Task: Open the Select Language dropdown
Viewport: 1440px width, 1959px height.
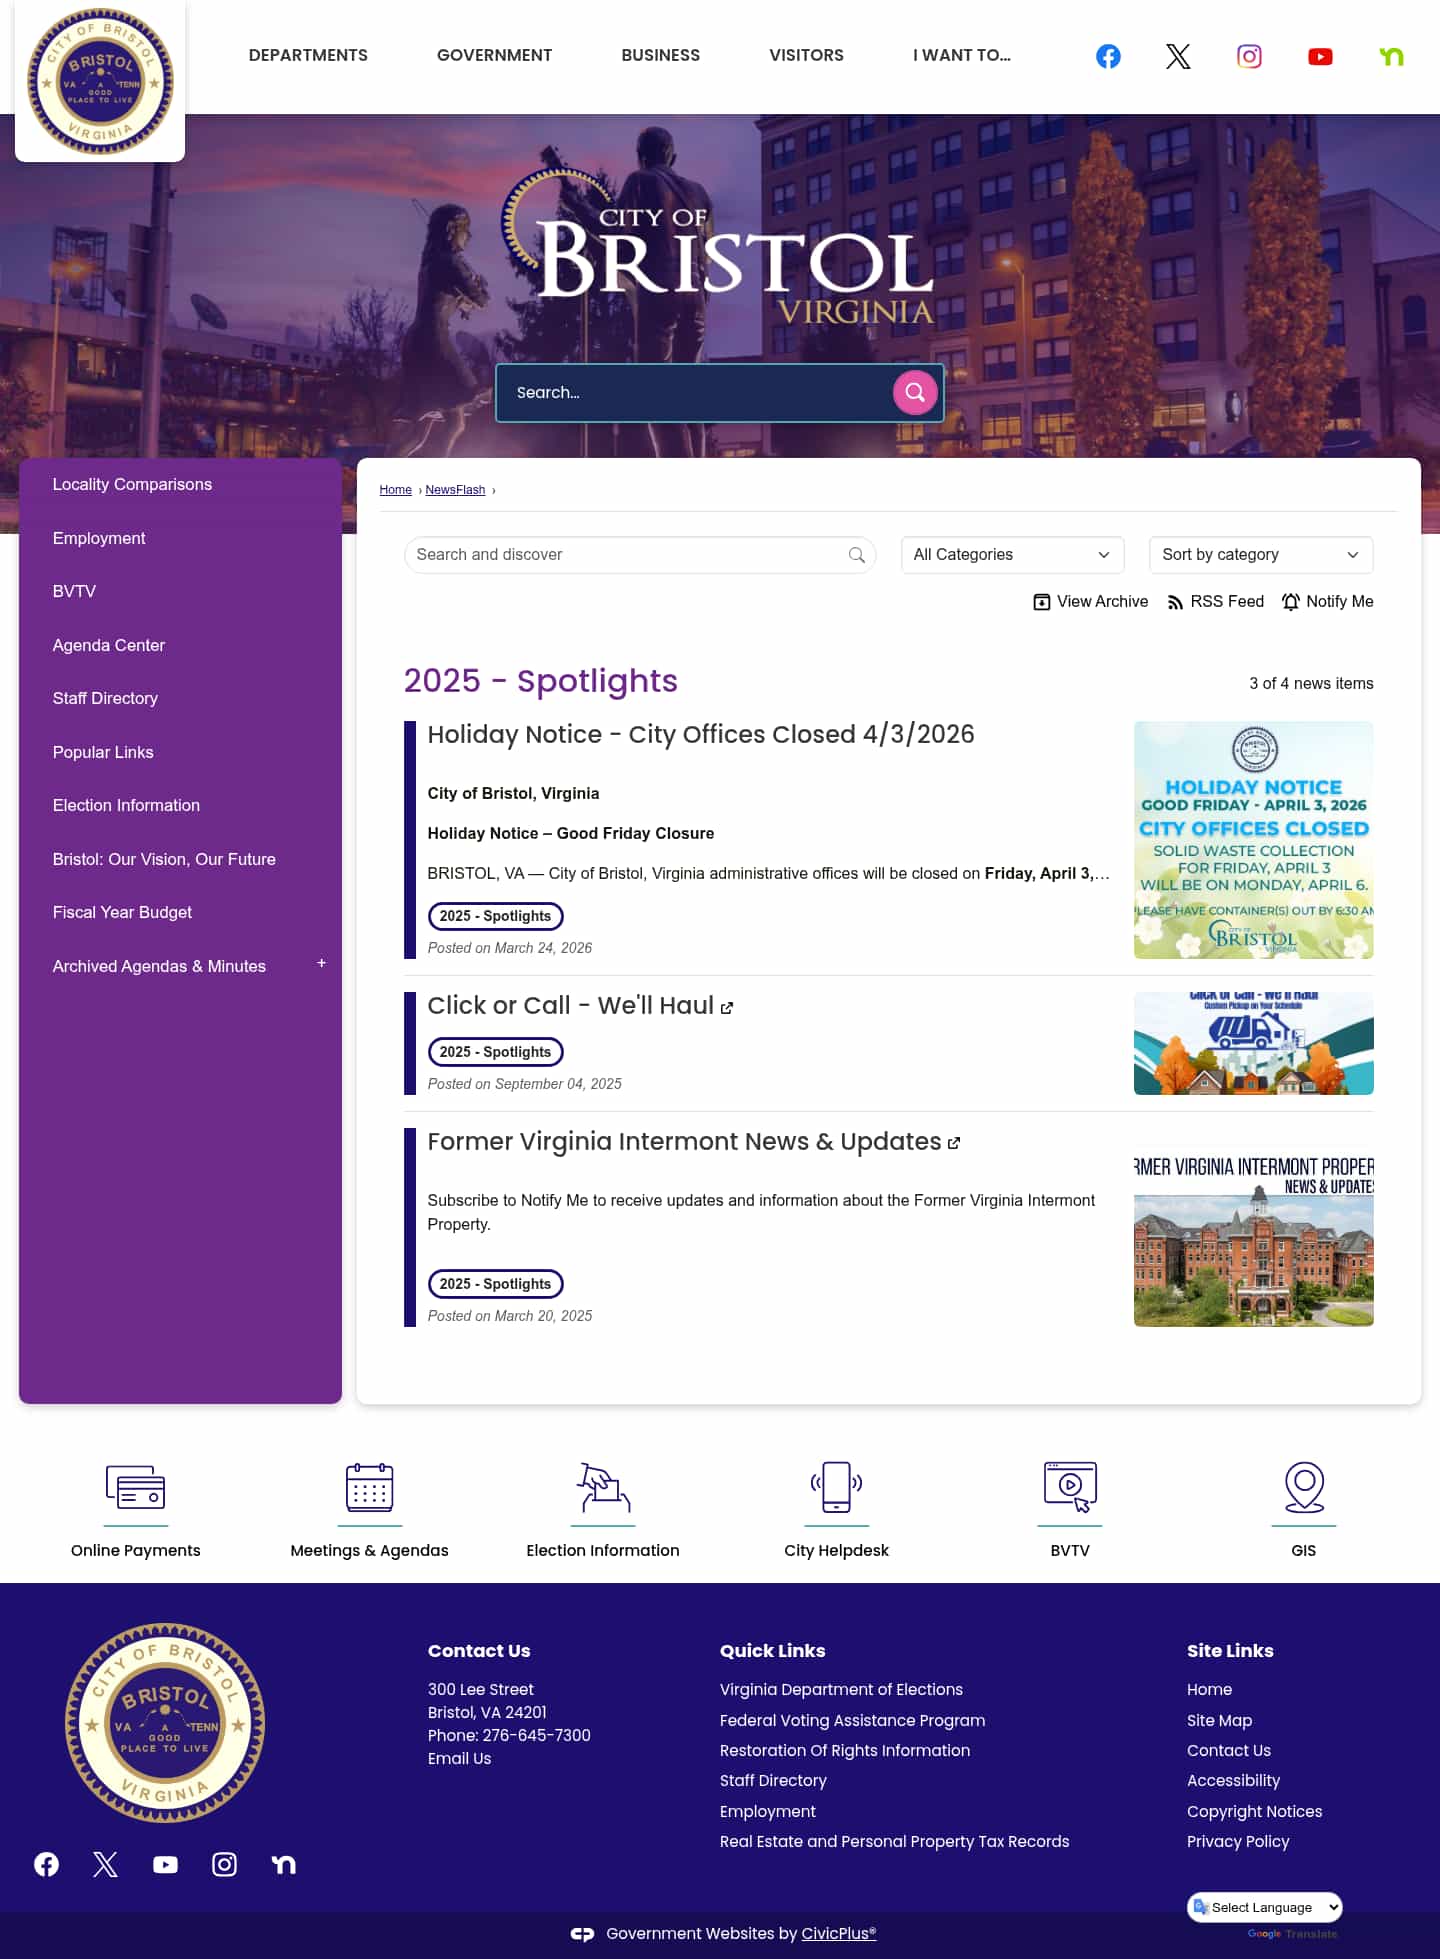Action: click(1265, 1907)
